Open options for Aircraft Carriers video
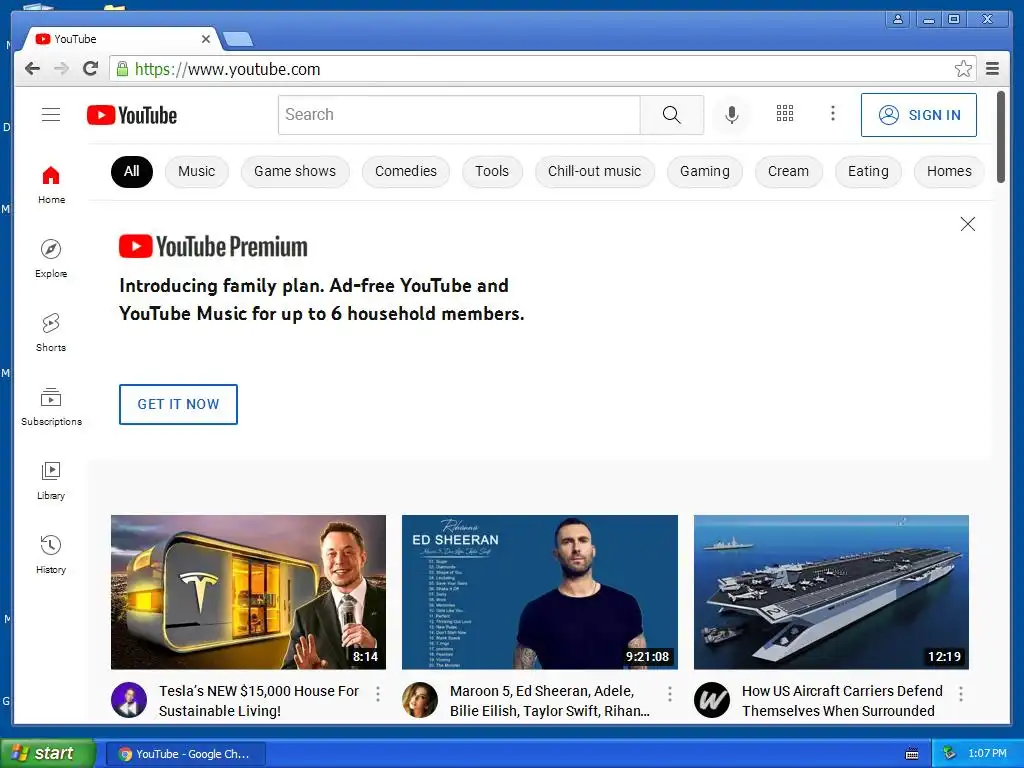1024x768 pixels. (961, 694)
